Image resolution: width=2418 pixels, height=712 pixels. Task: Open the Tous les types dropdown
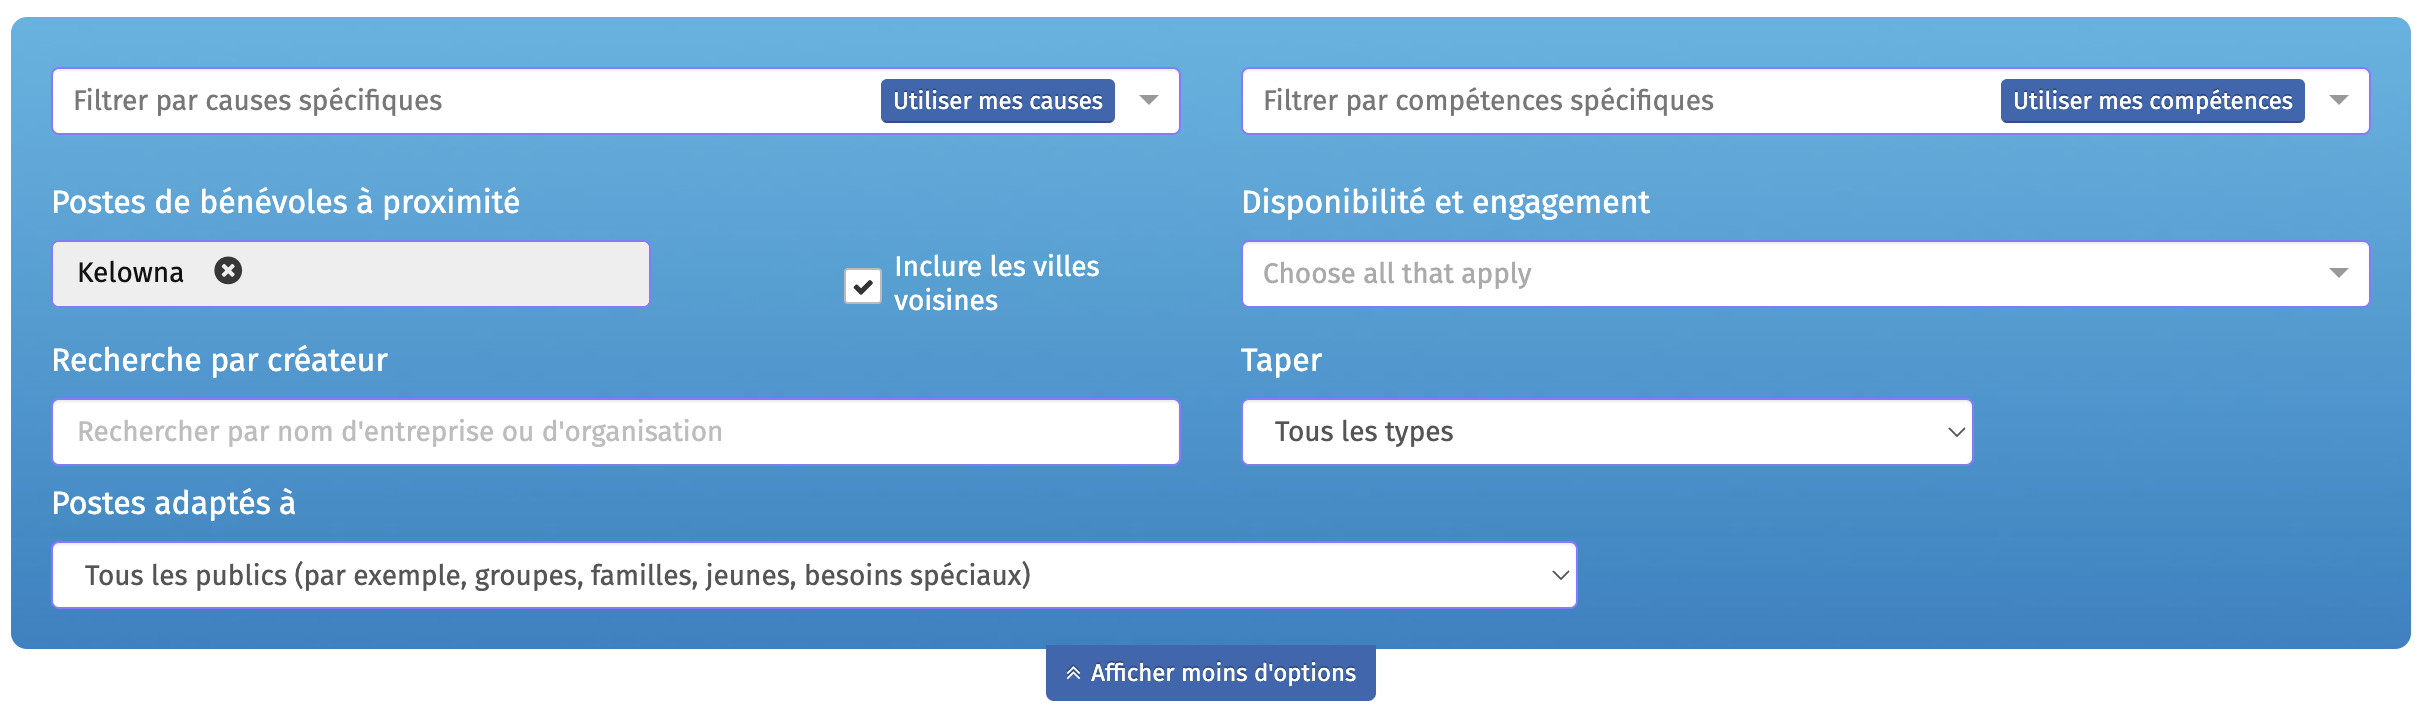(1607, 432)
